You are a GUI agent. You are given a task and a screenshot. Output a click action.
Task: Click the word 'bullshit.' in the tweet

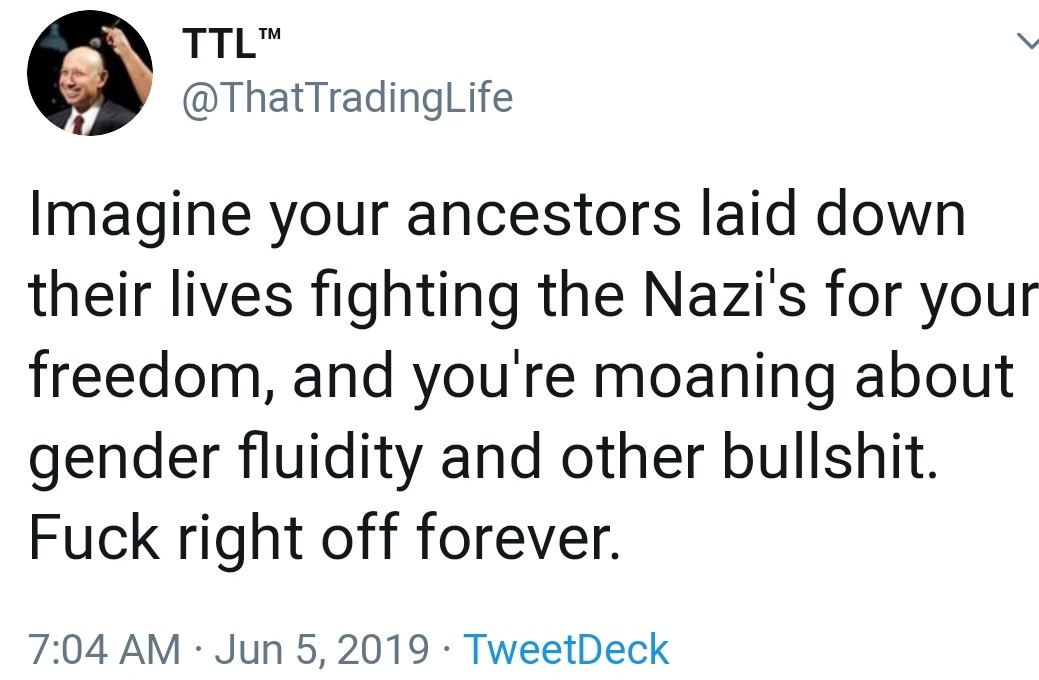click(830, 455)
